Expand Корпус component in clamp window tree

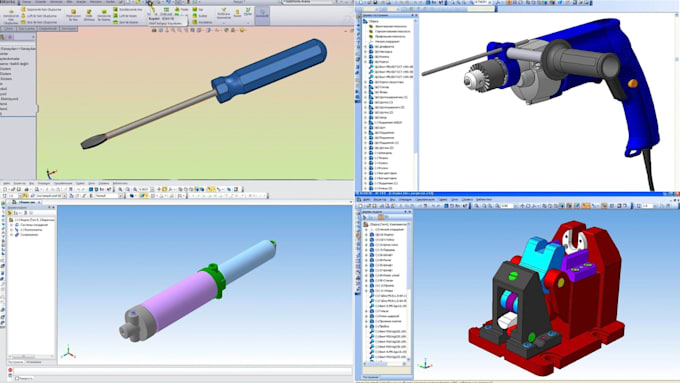click(366, 235)
